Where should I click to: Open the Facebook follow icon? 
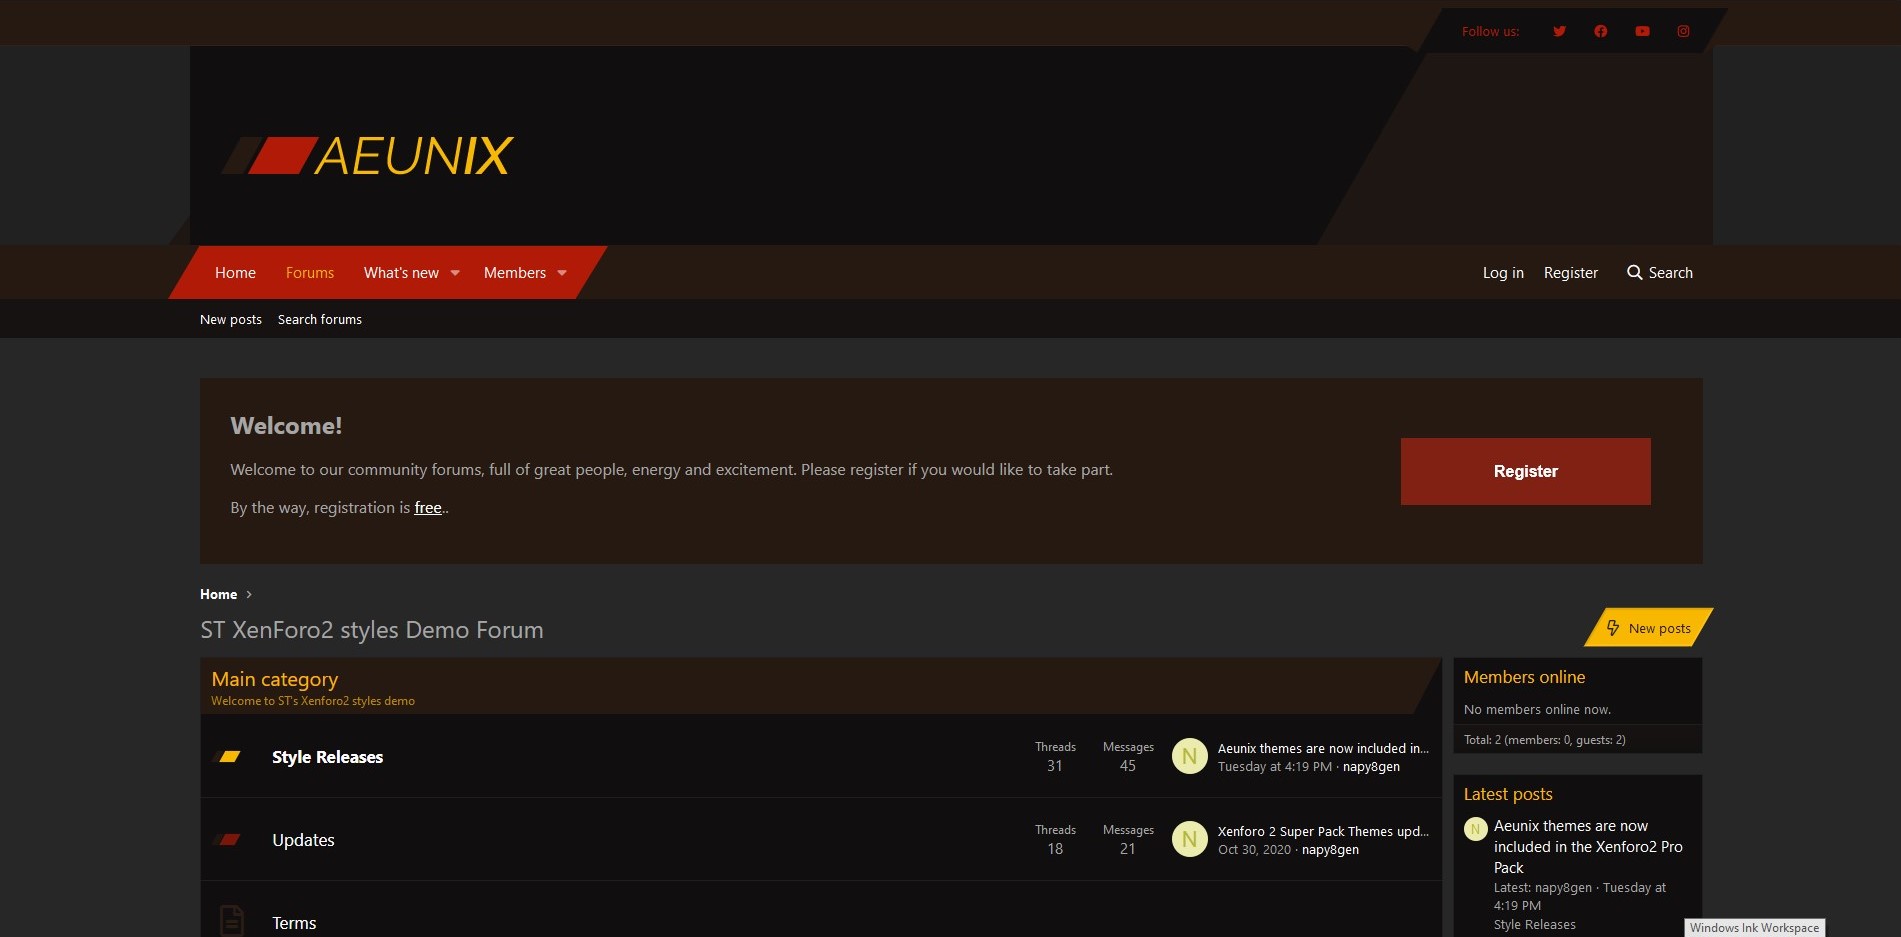(x=1601, y=31)
